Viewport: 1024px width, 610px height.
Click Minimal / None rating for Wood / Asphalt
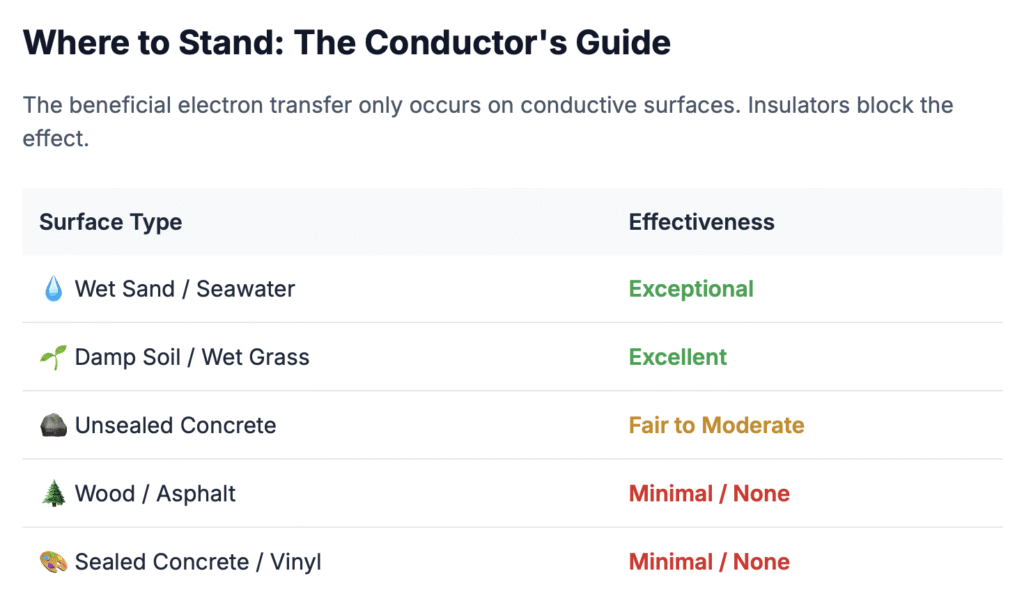pyautogui.click(x=709, y=494)
